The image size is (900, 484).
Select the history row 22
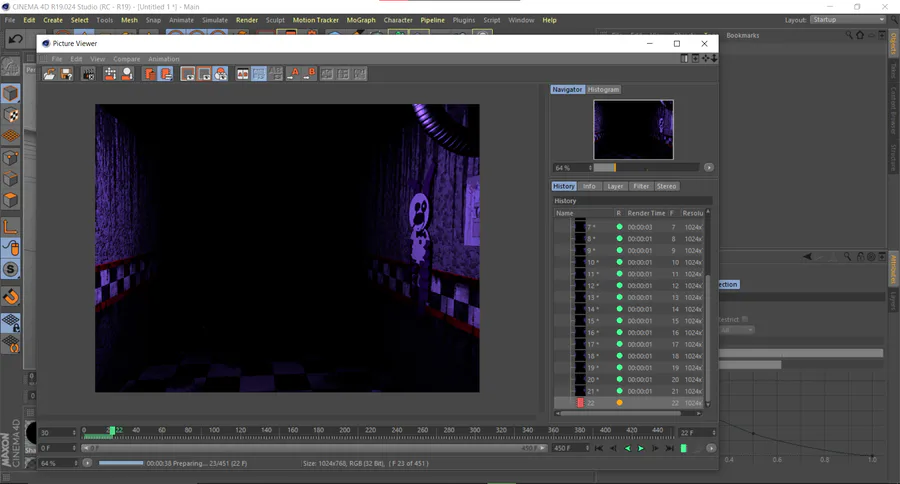(x=628, y=403)
